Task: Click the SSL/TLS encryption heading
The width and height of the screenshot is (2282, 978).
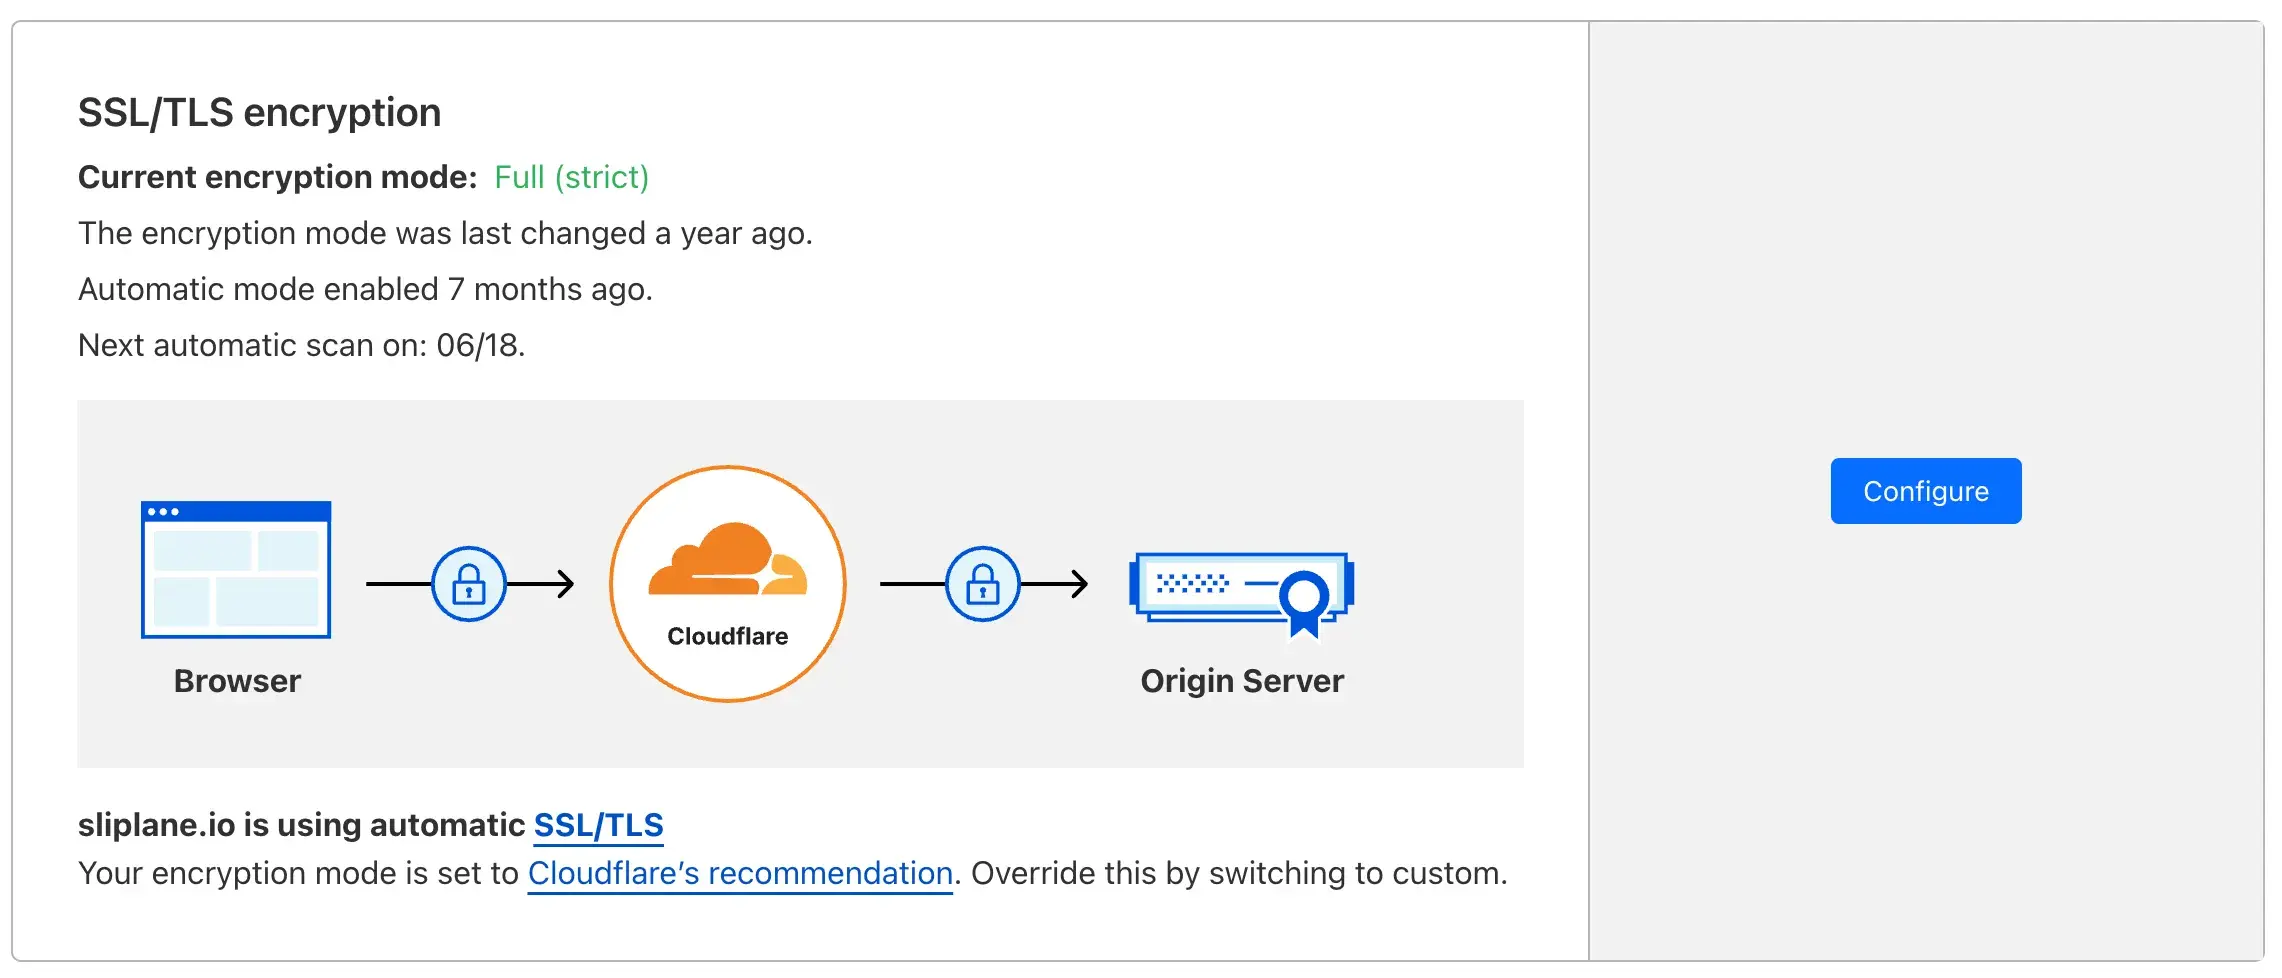Action: pyautogui.click(x=259, y=112)
